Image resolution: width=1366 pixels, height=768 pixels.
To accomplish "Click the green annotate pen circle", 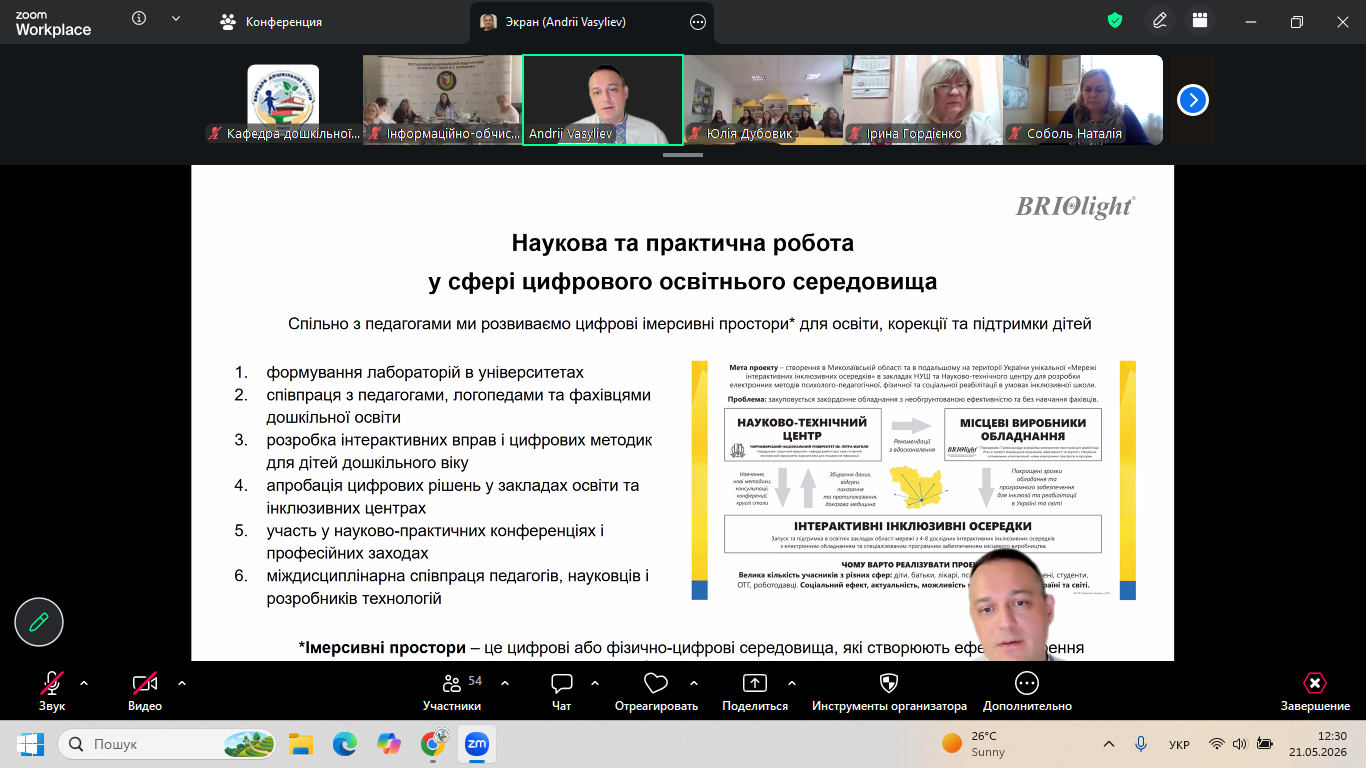I will (x=39, y=622).
